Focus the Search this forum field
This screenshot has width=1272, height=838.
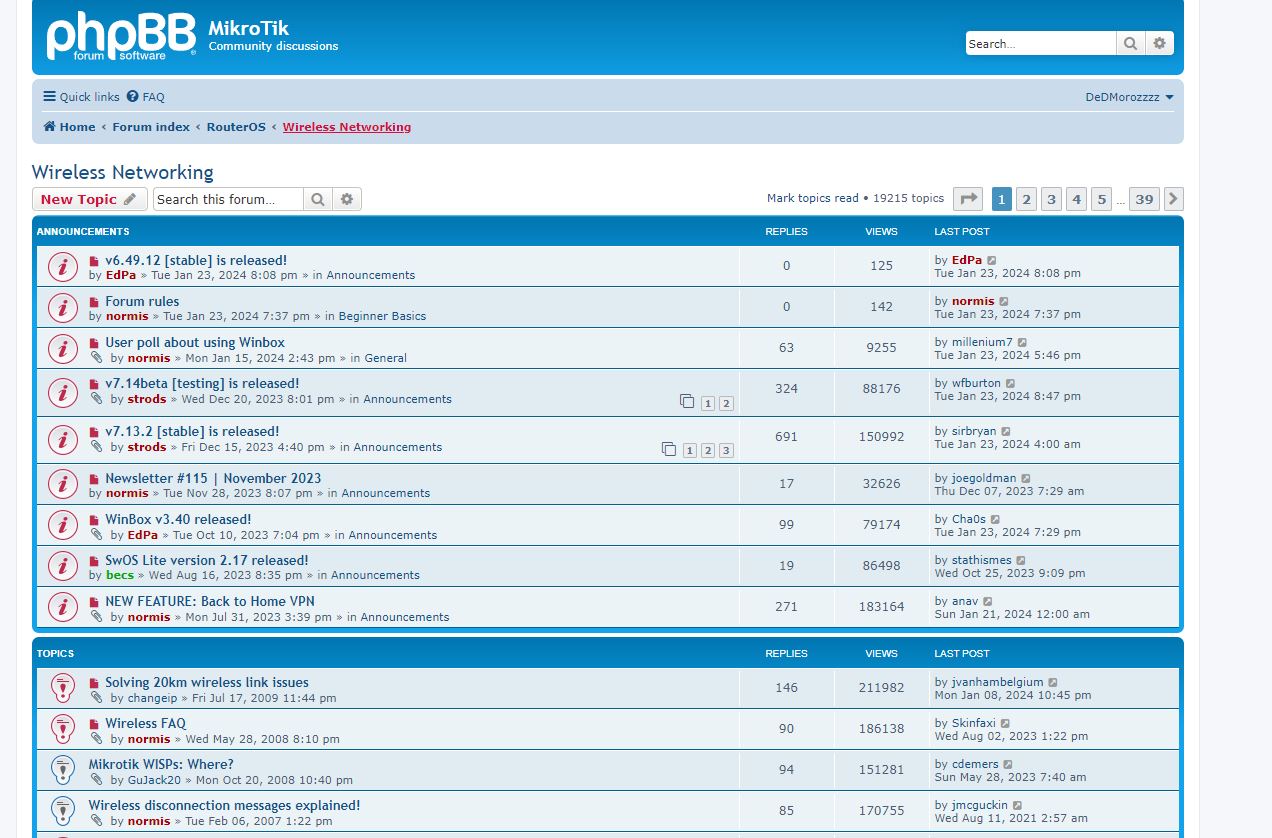(228, 199)
